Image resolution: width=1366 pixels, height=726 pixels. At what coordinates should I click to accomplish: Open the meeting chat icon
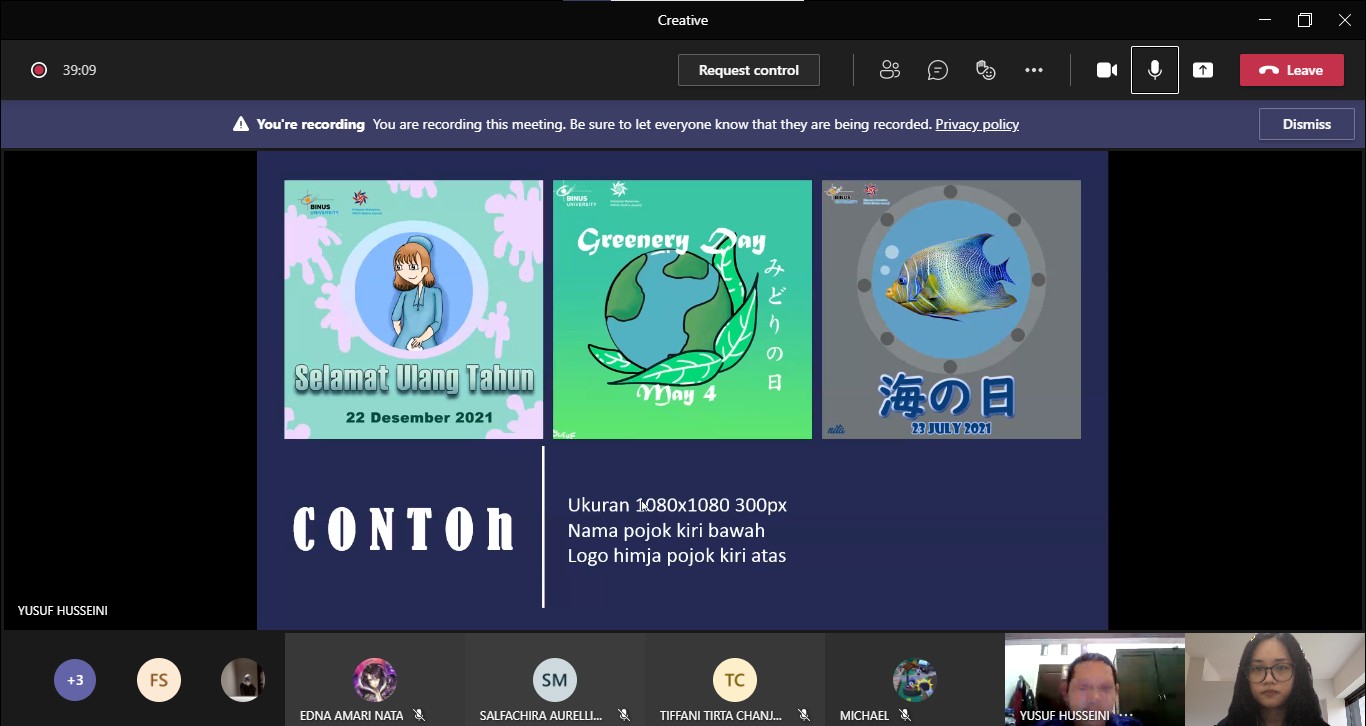937,70
